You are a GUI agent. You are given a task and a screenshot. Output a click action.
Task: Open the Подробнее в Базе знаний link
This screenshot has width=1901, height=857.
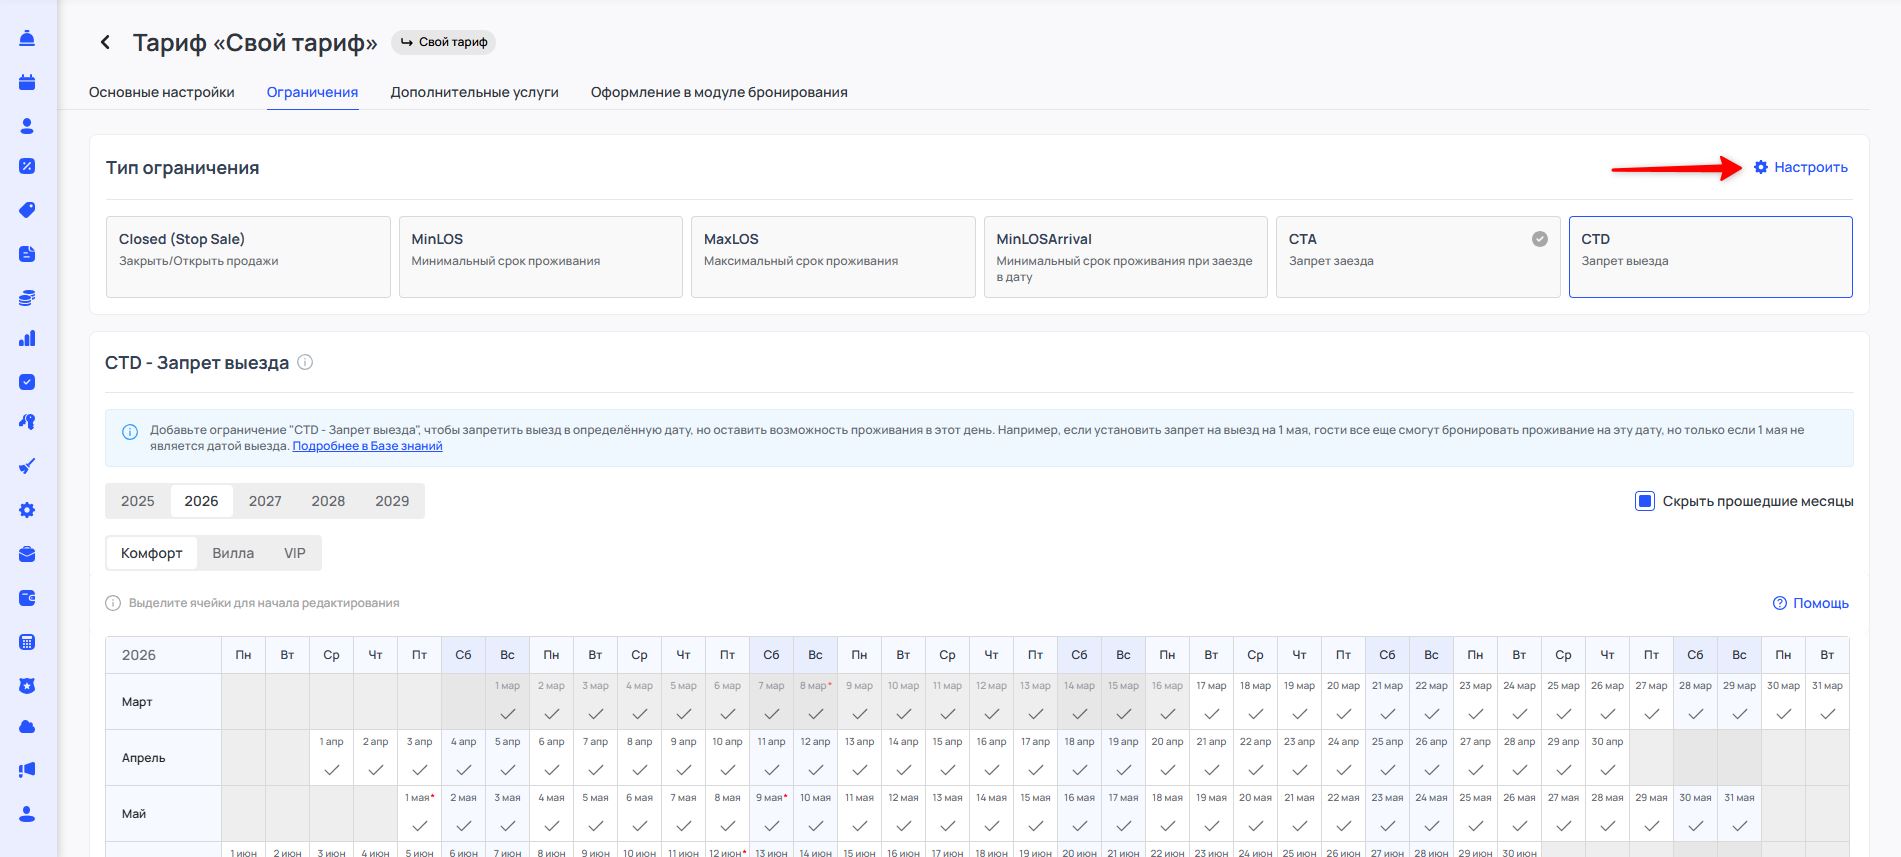click(x=367, y=446)
